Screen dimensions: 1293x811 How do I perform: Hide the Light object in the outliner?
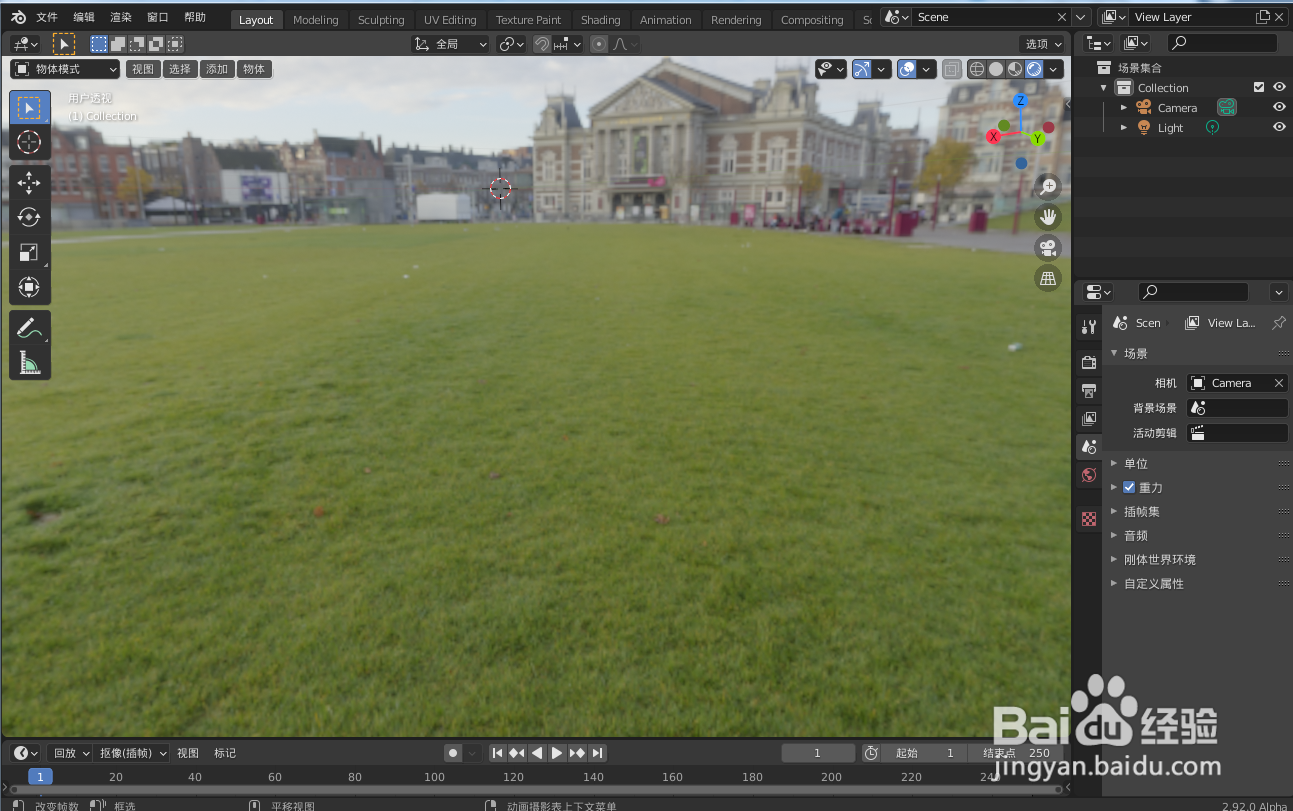click(x=1279, y=127)
